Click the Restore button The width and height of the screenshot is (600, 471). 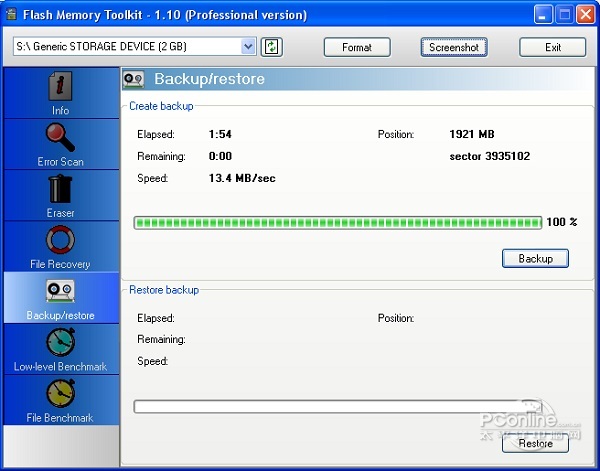tap(535, 443)
